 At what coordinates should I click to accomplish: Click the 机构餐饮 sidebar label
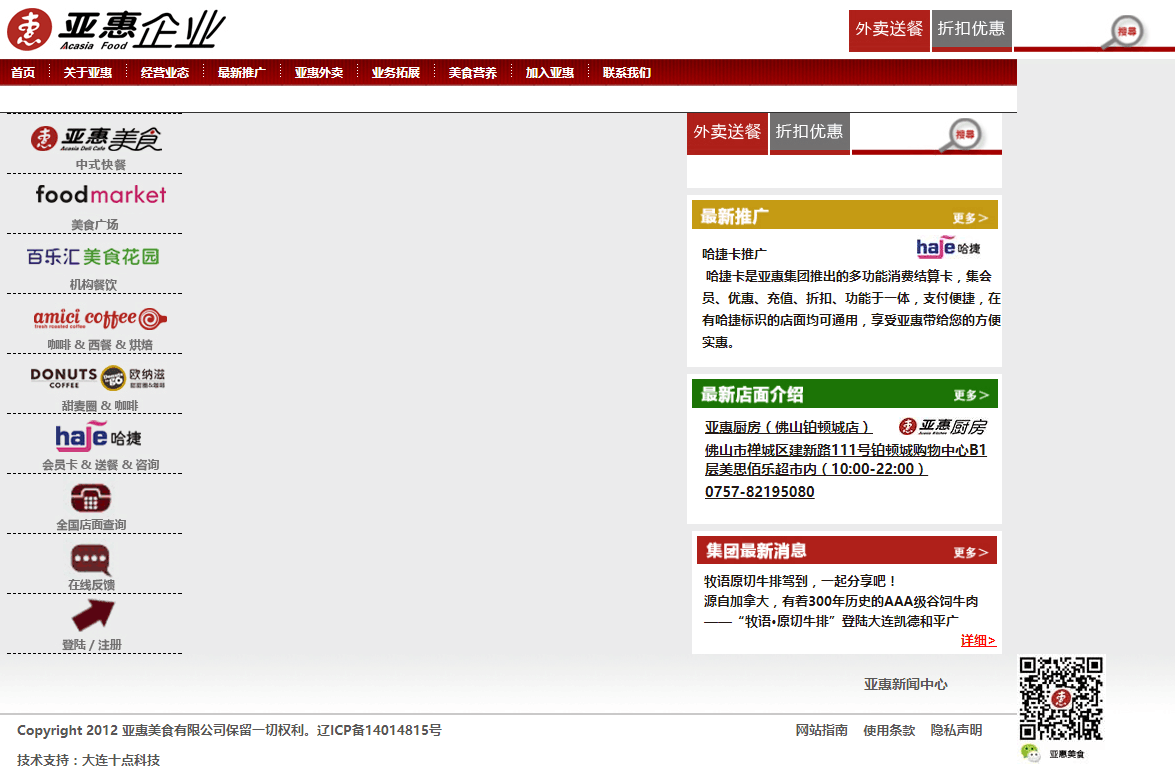coord(93,285)
